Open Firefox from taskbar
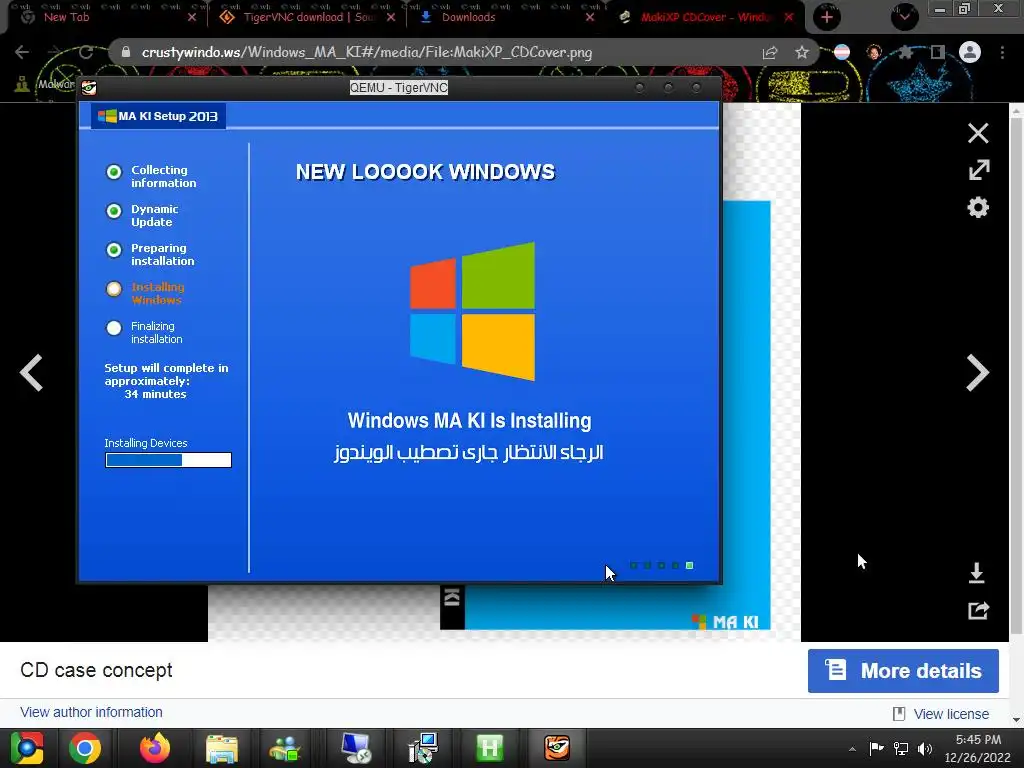 (155, 748)
